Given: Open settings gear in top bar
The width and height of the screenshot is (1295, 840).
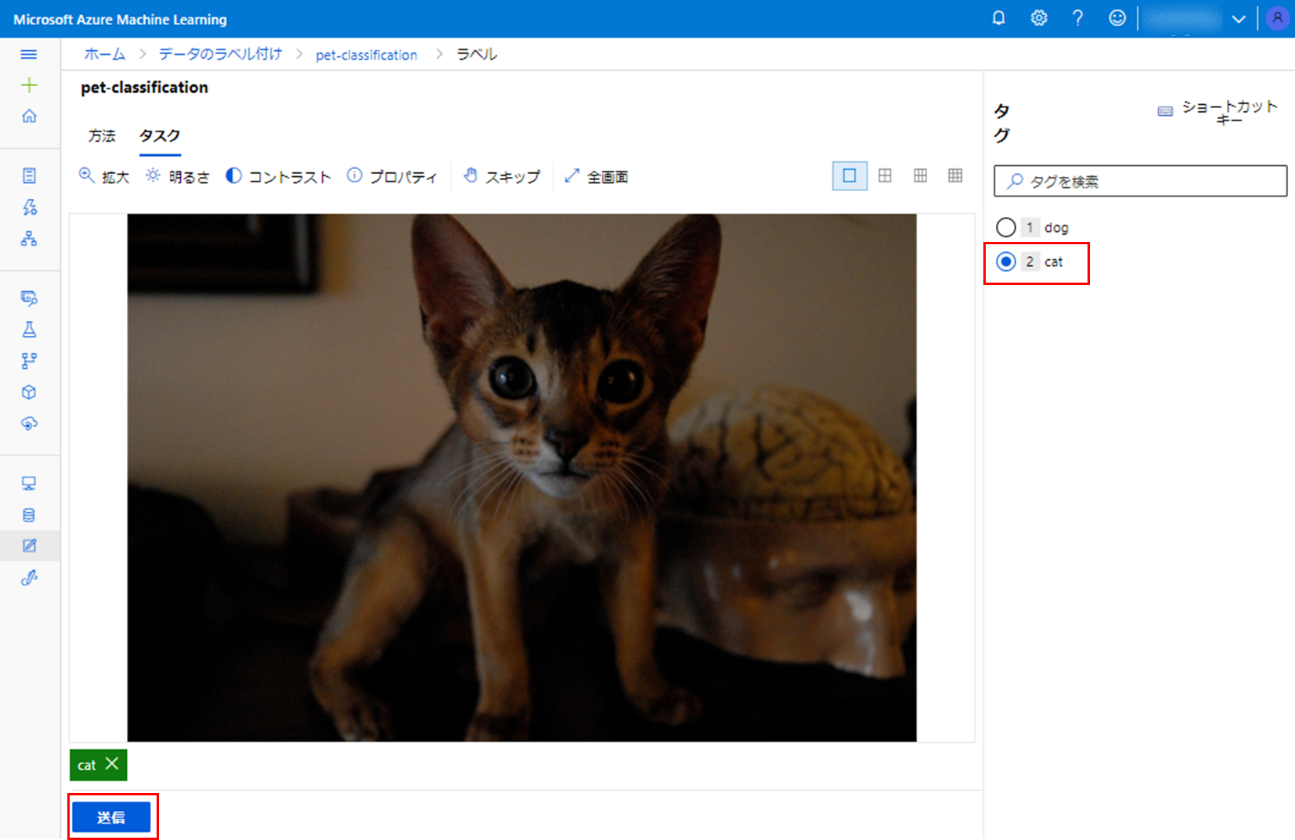Looking at the screenshot, I should (1039, 19).
